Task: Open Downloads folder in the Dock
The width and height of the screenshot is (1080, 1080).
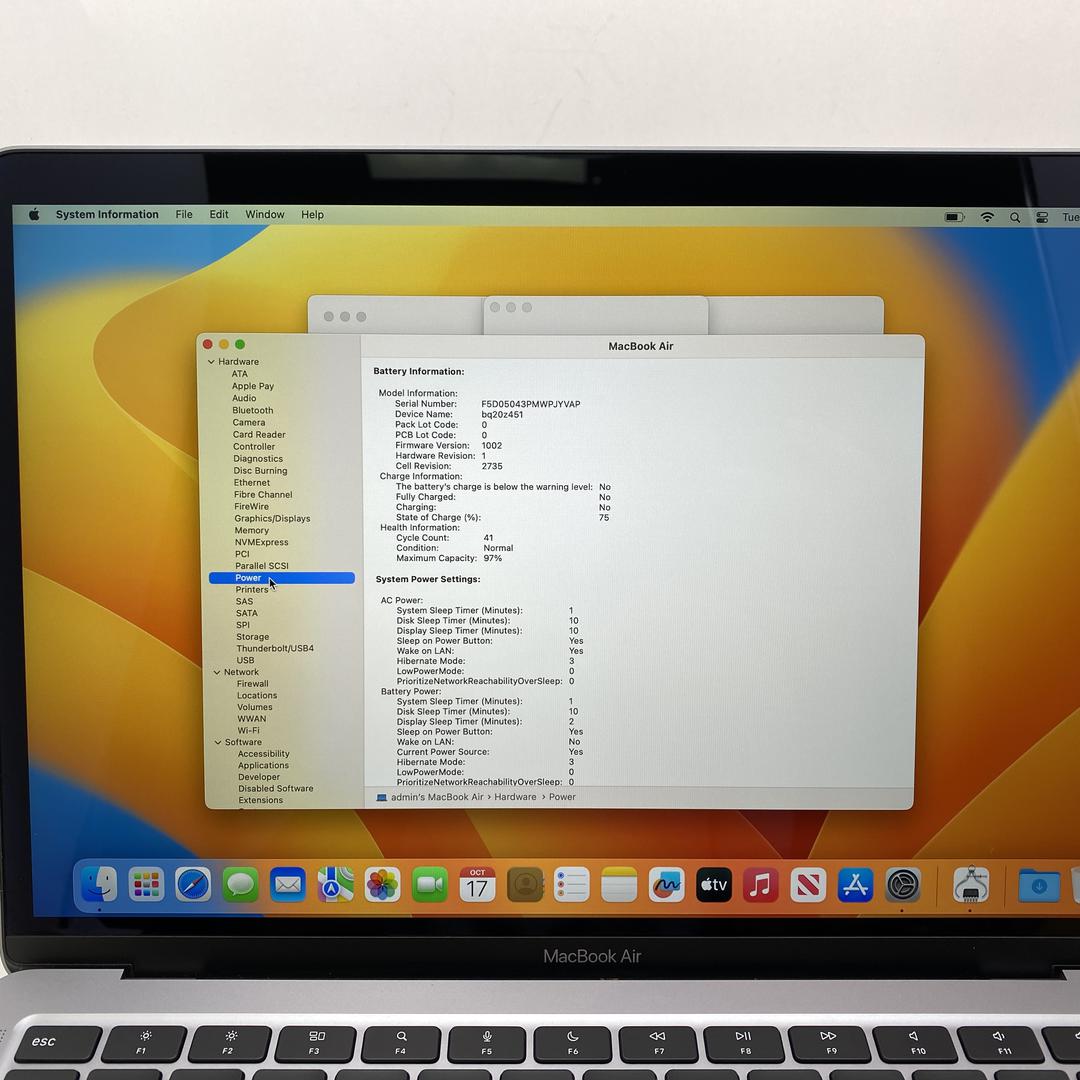Action: pos(1039,885)
